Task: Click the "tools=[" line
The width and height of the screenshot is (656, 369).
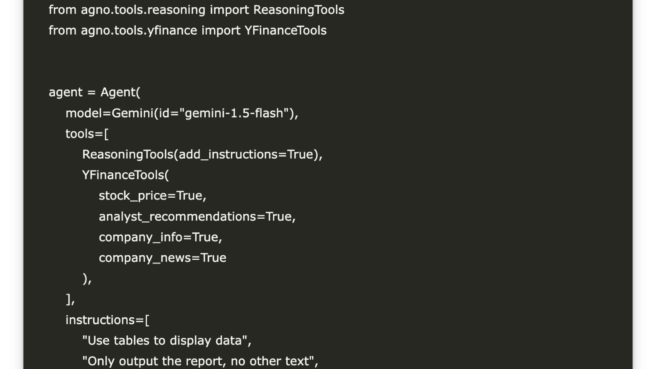Action: pos(87,134)
